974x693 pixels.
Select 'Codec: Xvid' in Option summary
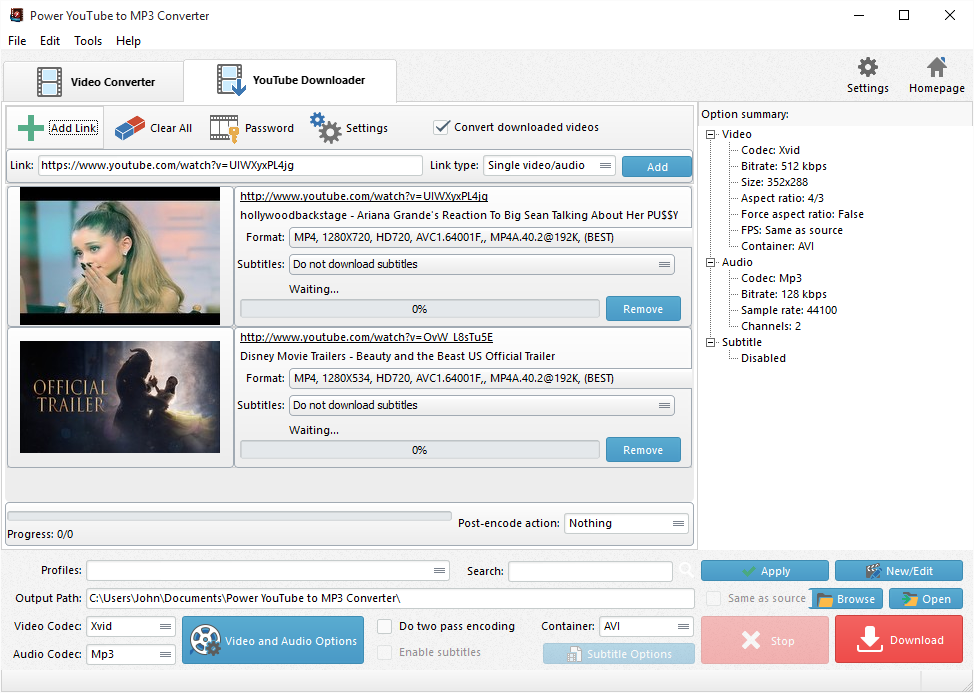click(x=770, y=150)
